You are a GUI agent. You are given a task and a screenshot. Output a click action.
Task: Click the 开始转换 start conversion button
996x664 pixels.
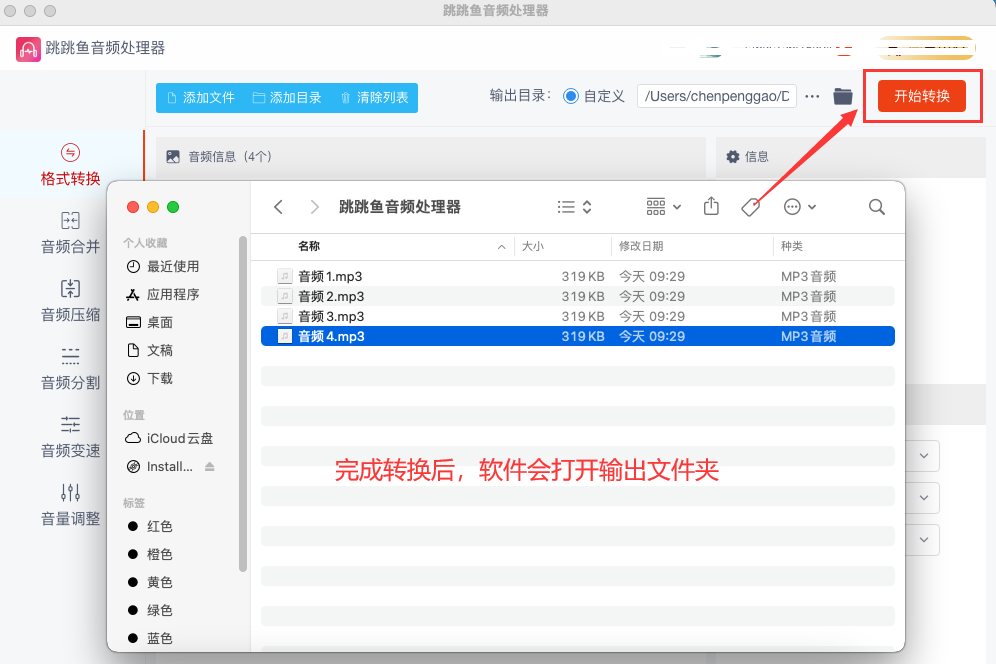click(921, 96)
